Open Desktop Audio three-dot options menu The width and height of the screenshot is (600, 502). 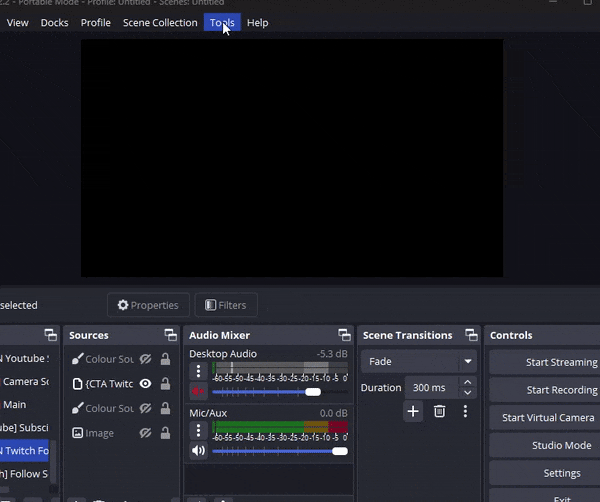pos(198,371)
